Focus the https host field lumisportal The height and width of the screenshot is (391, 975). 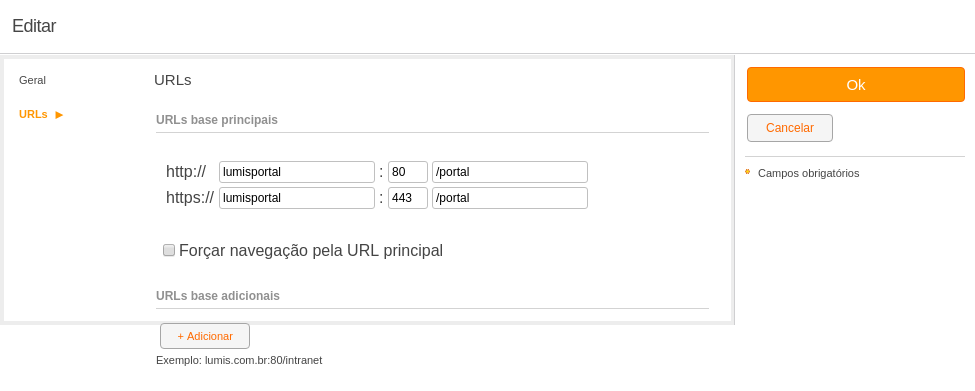[x=297, y=198]
